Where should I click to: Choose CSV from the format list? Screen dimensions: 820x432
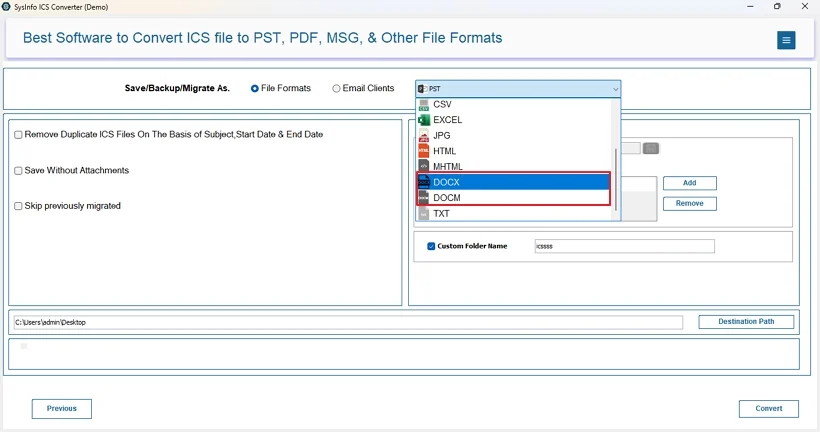(513, 105)
